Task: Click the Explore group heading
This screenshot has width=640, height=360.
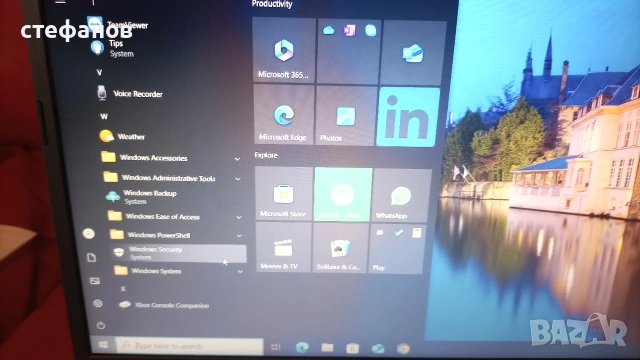Action: (266, 155)
